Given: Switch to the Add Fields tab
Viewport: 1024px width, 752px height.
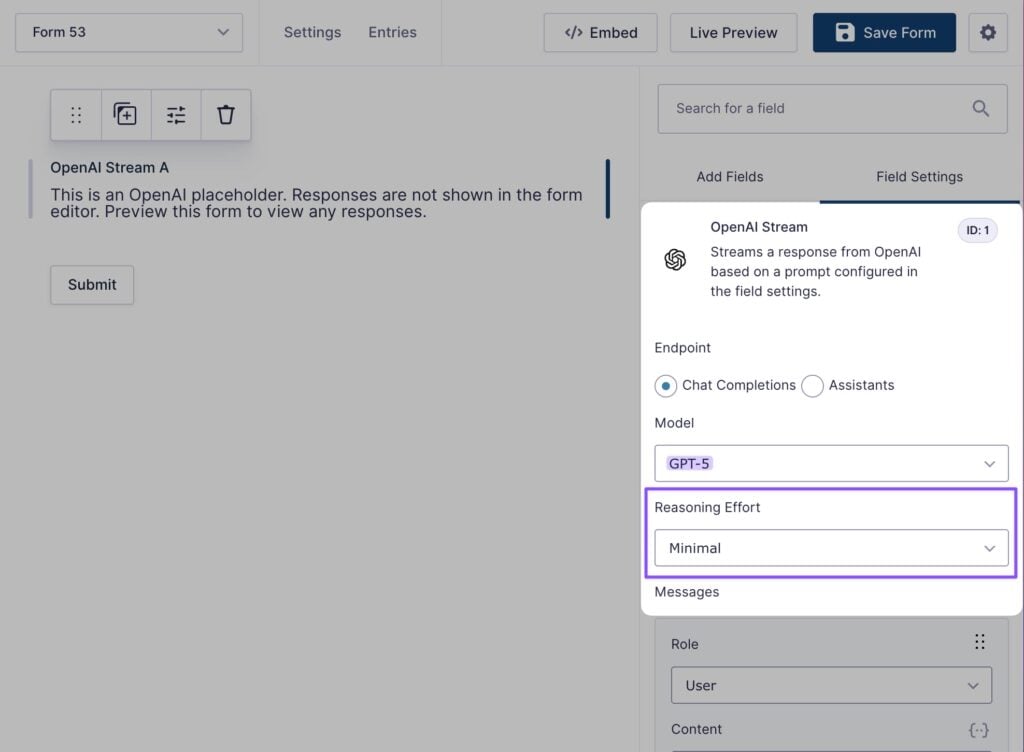Looking at the screenshot, I should pos(729,177).
